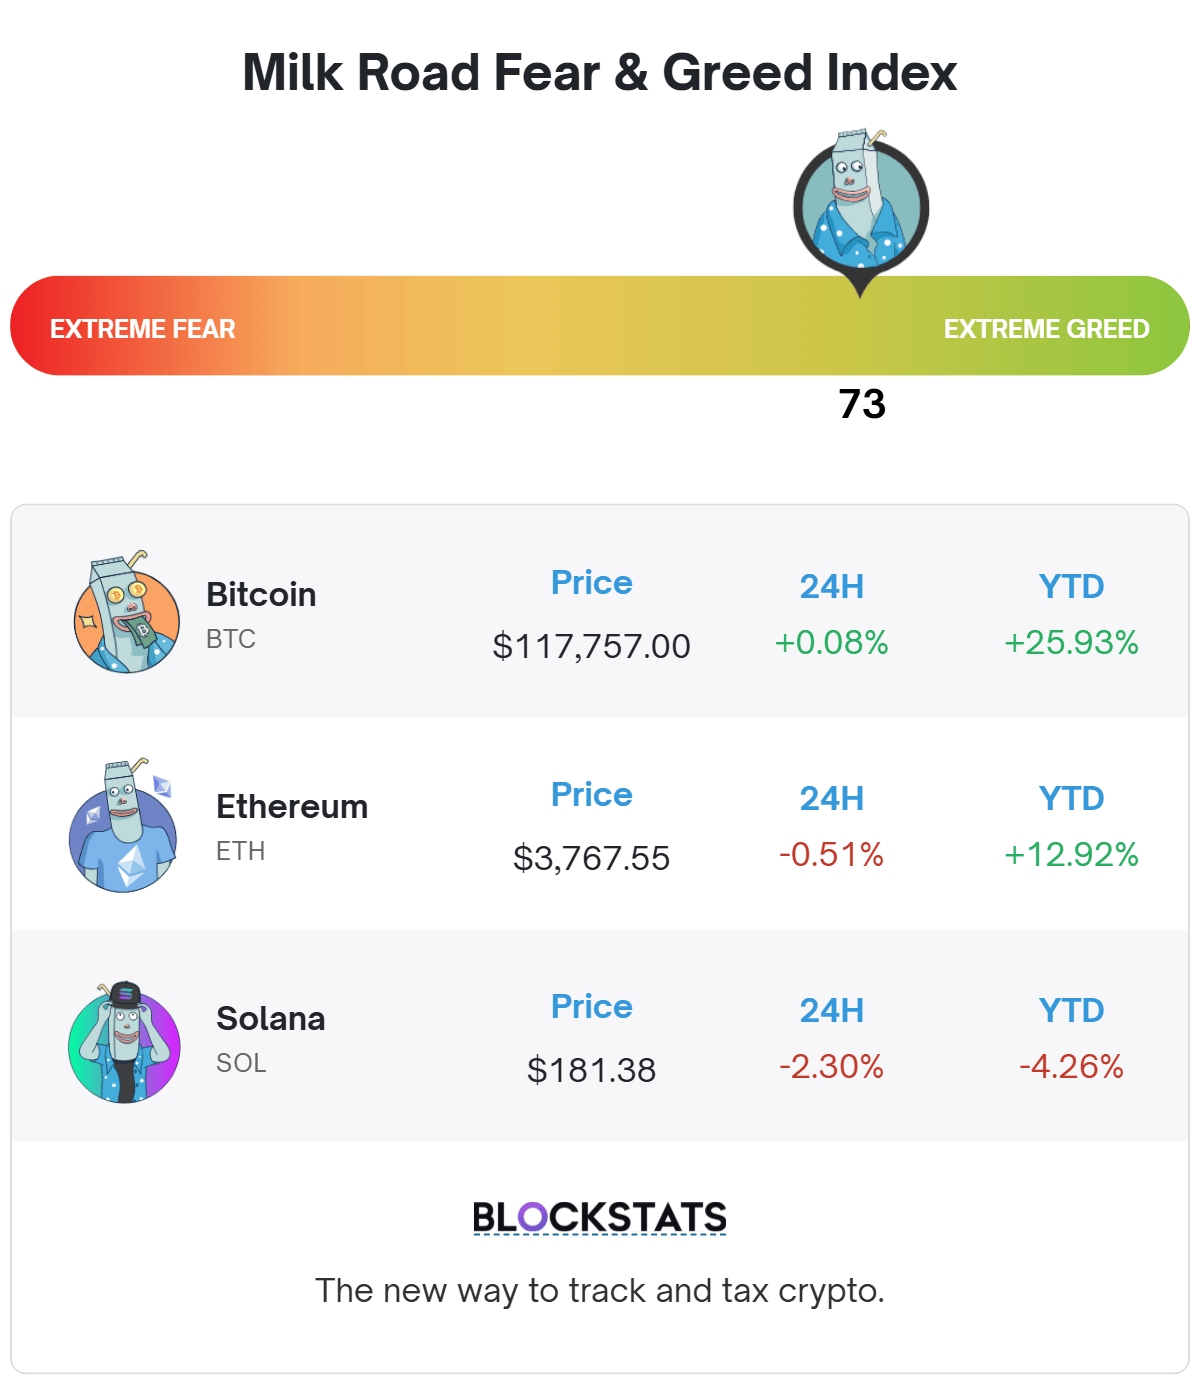Viewport: 1200px width, 1384px height.
Task: Click the BTC ticker symbol
Action: point(231,639)
